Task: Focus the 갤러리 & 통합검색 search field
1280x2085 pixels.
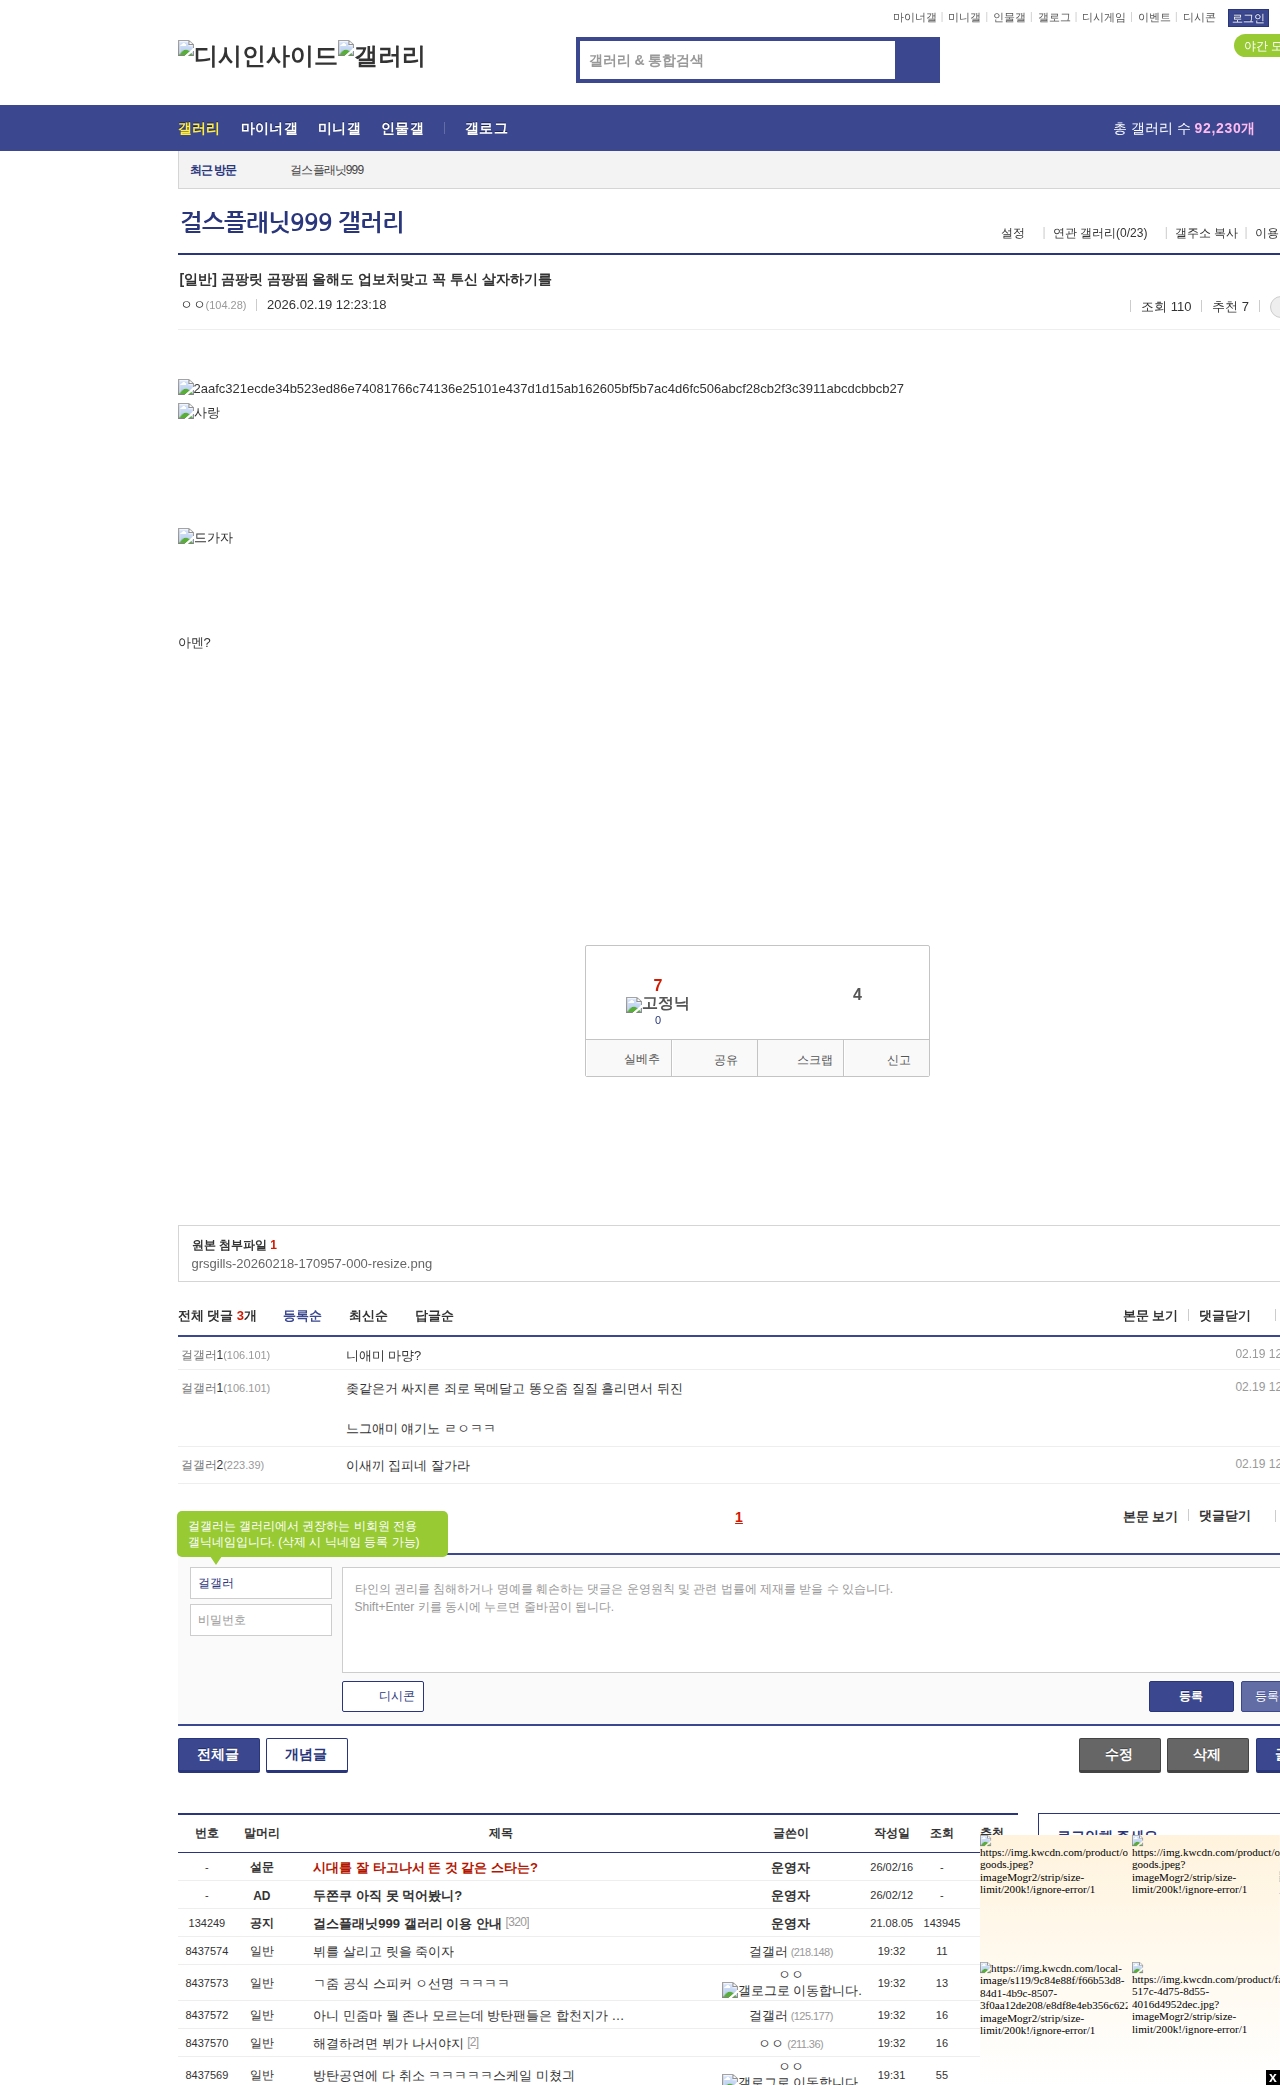Action: 738,60
